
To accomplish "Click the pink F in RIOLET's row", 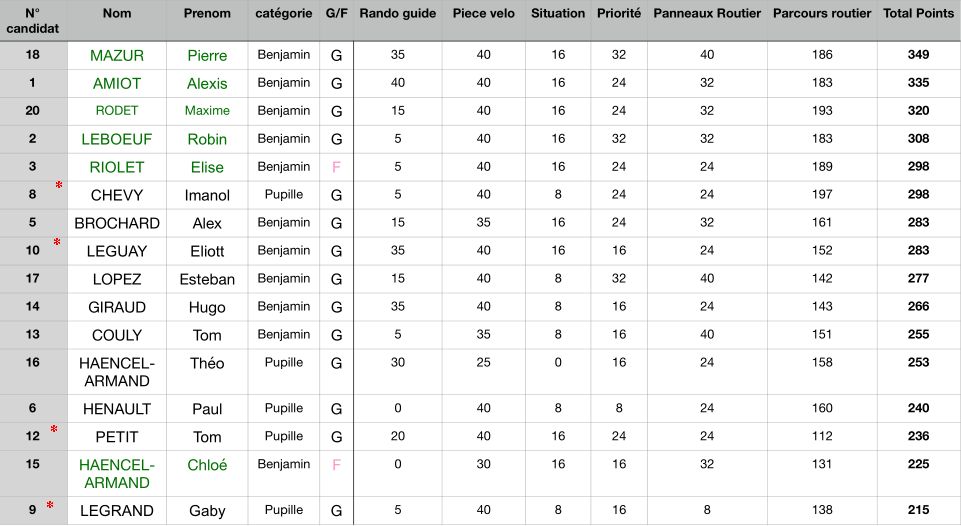I will click(336, 167).
